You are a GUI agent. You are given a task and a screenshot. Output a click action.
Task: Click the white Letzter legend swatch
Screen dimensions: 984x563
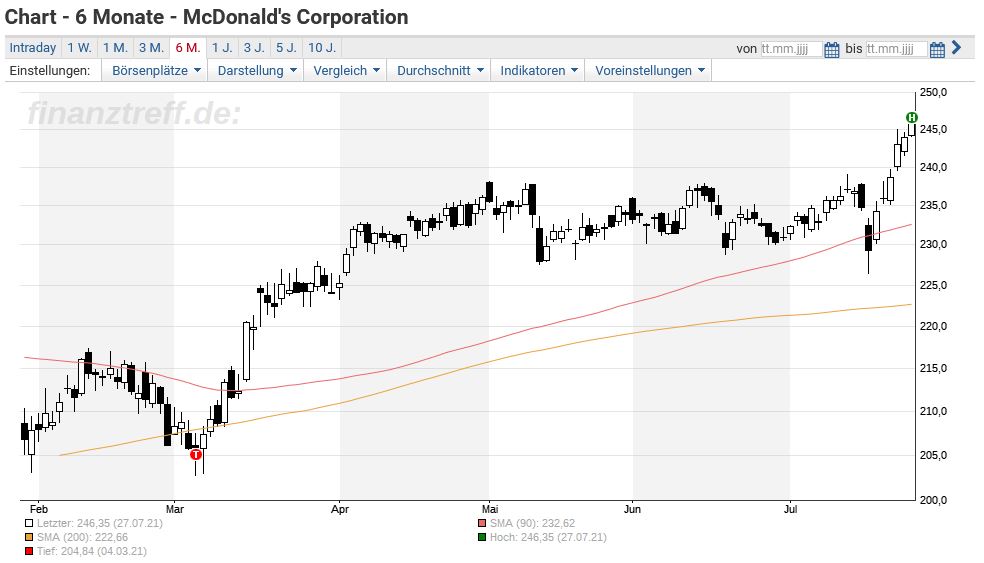[x=29, y=523]
